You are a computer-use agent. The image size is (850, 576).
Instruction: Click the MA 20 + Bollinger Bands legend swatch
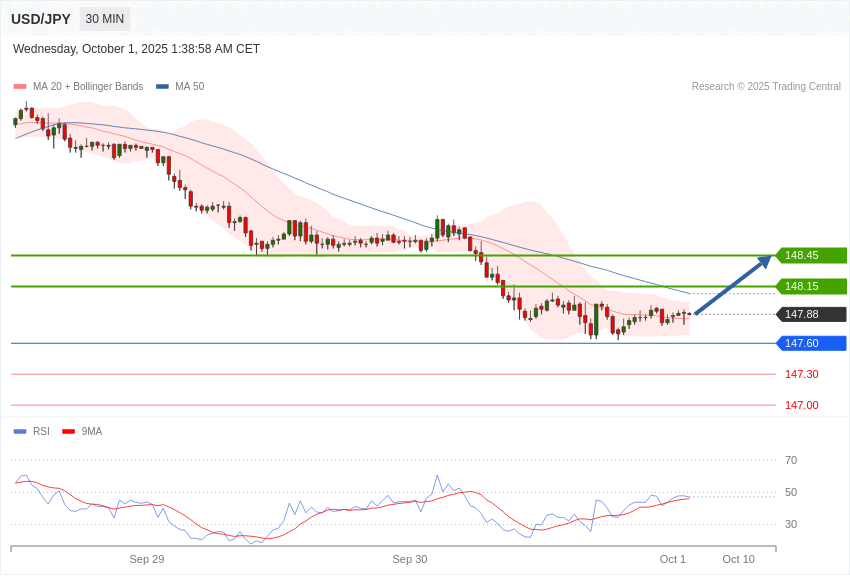point(20,87)
